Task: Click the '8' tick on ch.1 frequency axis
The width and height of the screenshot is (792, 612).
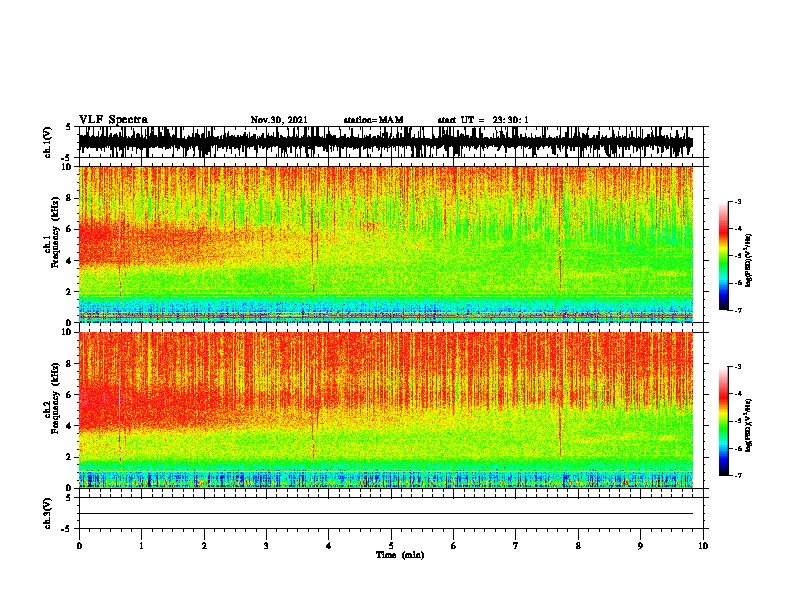Action: [70, 198]
